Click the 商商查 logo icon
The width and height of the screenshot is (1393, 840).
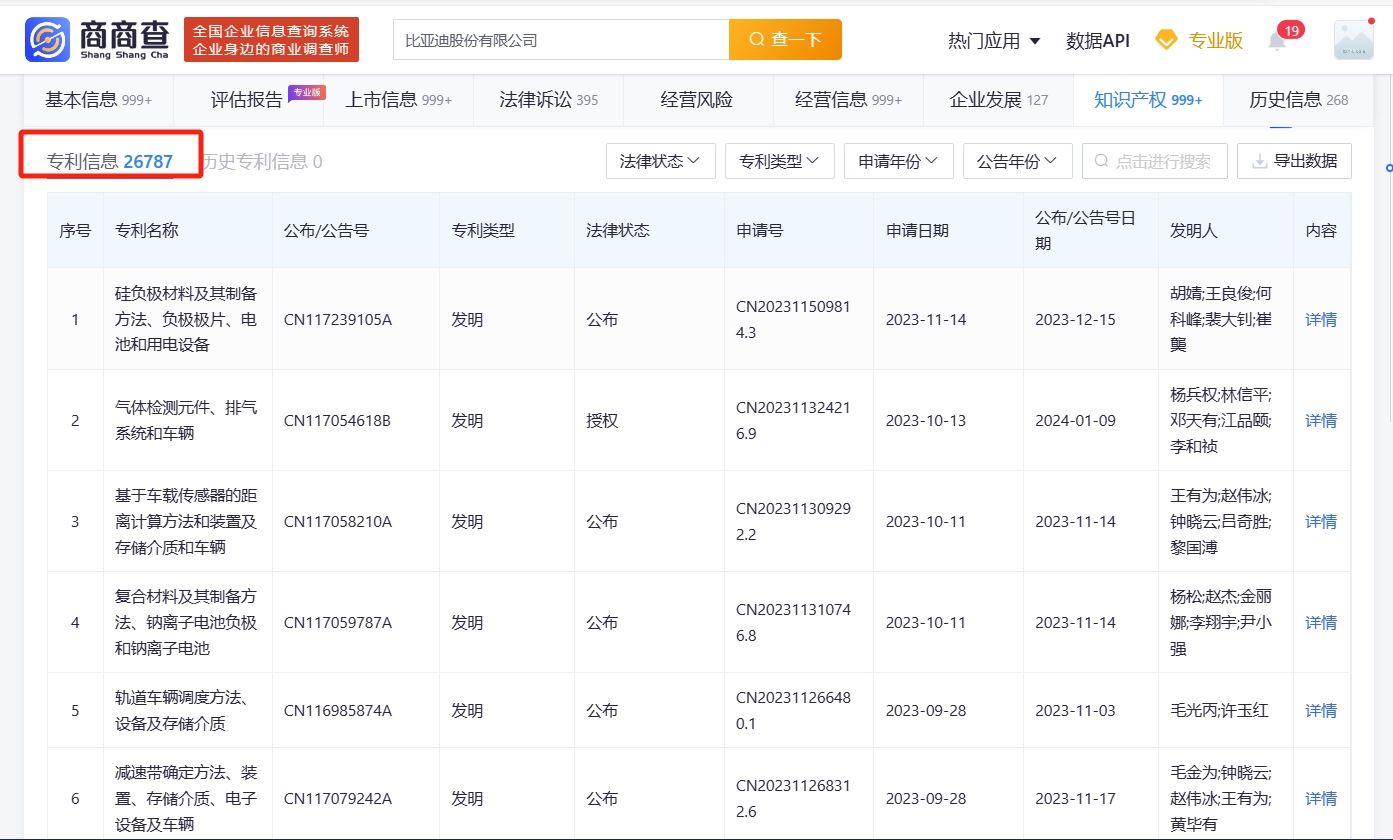point(47,39)
